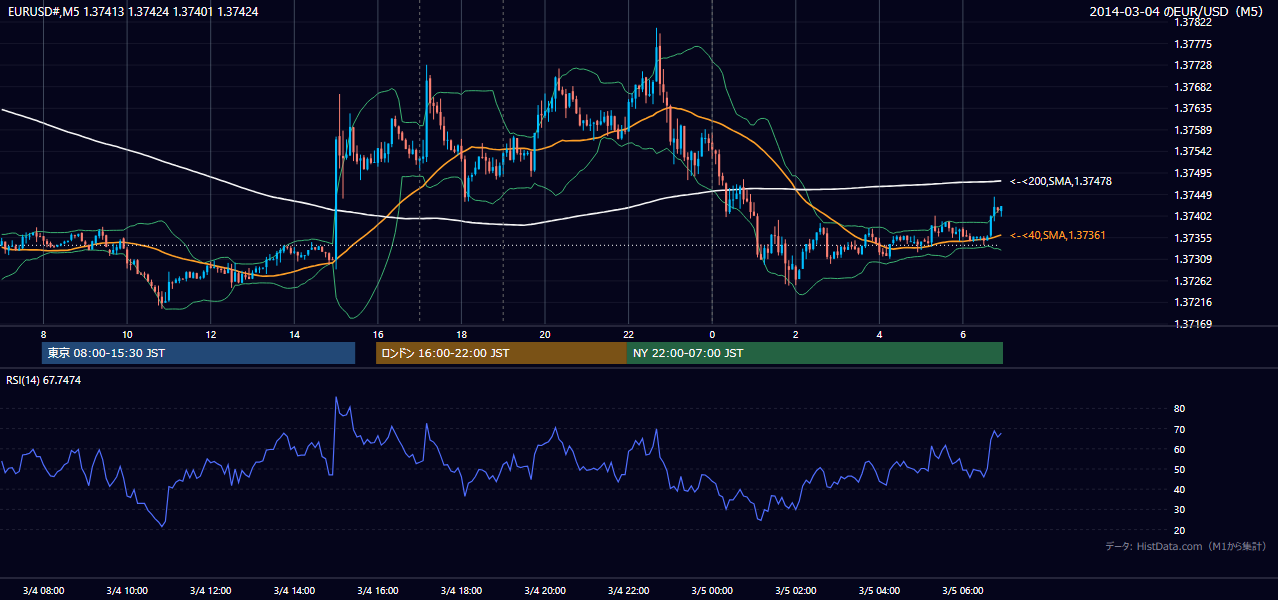Viewport: 1278px width, 600px height.
Task: Select the 2014-03-04 EUR/USD (M5) heading
Action: (x=1177, y=12)
